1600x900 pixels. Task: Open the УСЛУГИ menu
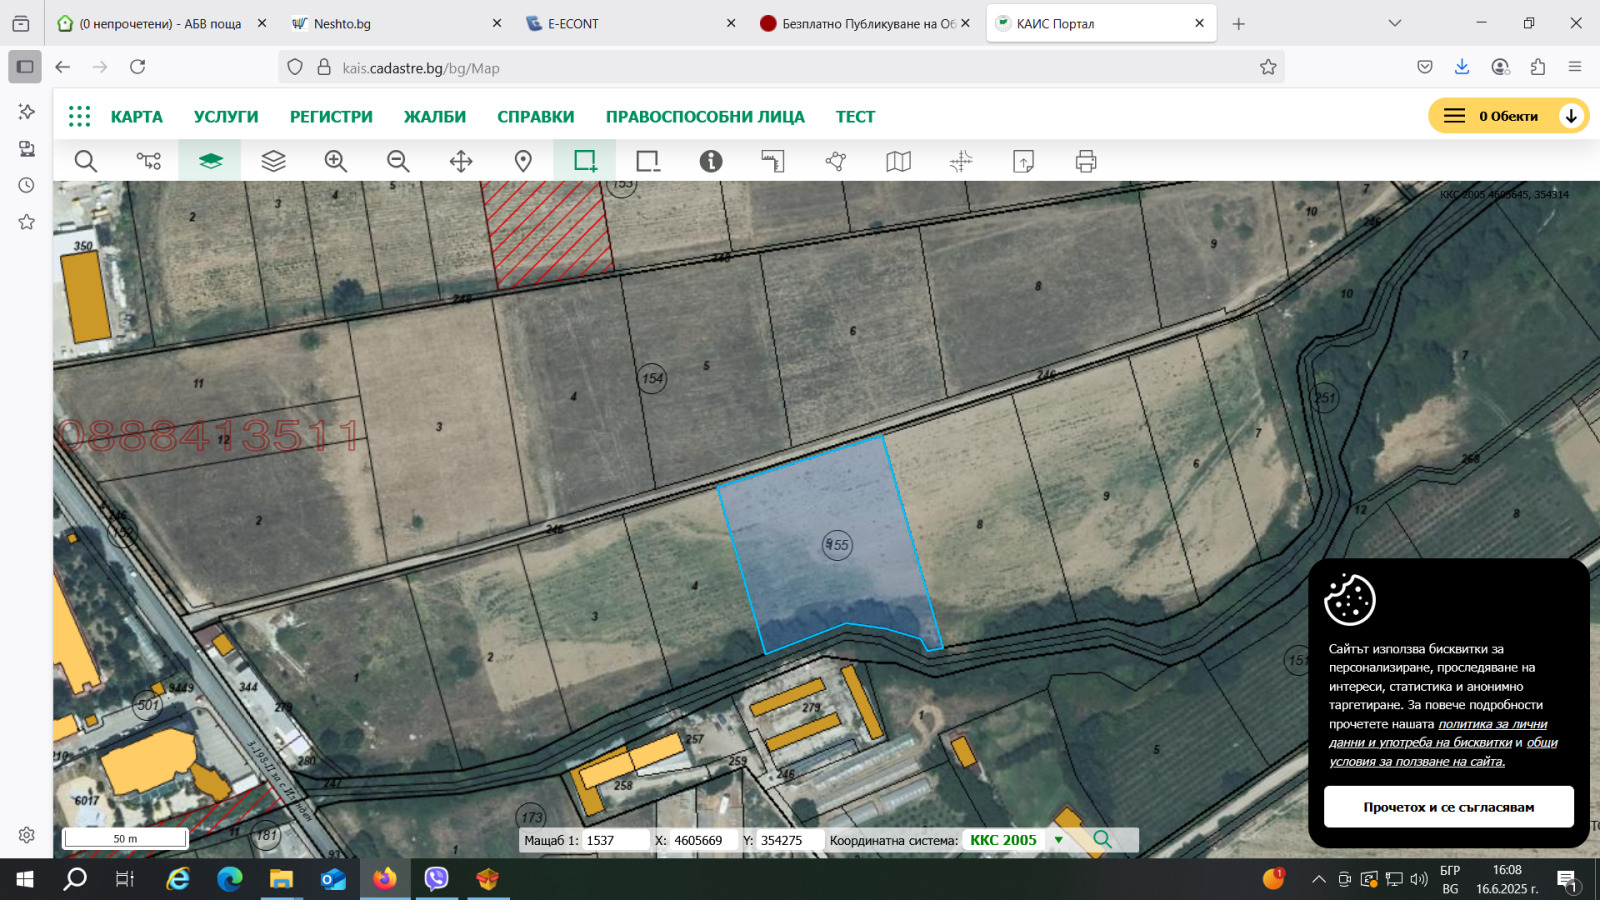(x=226, y=117)
